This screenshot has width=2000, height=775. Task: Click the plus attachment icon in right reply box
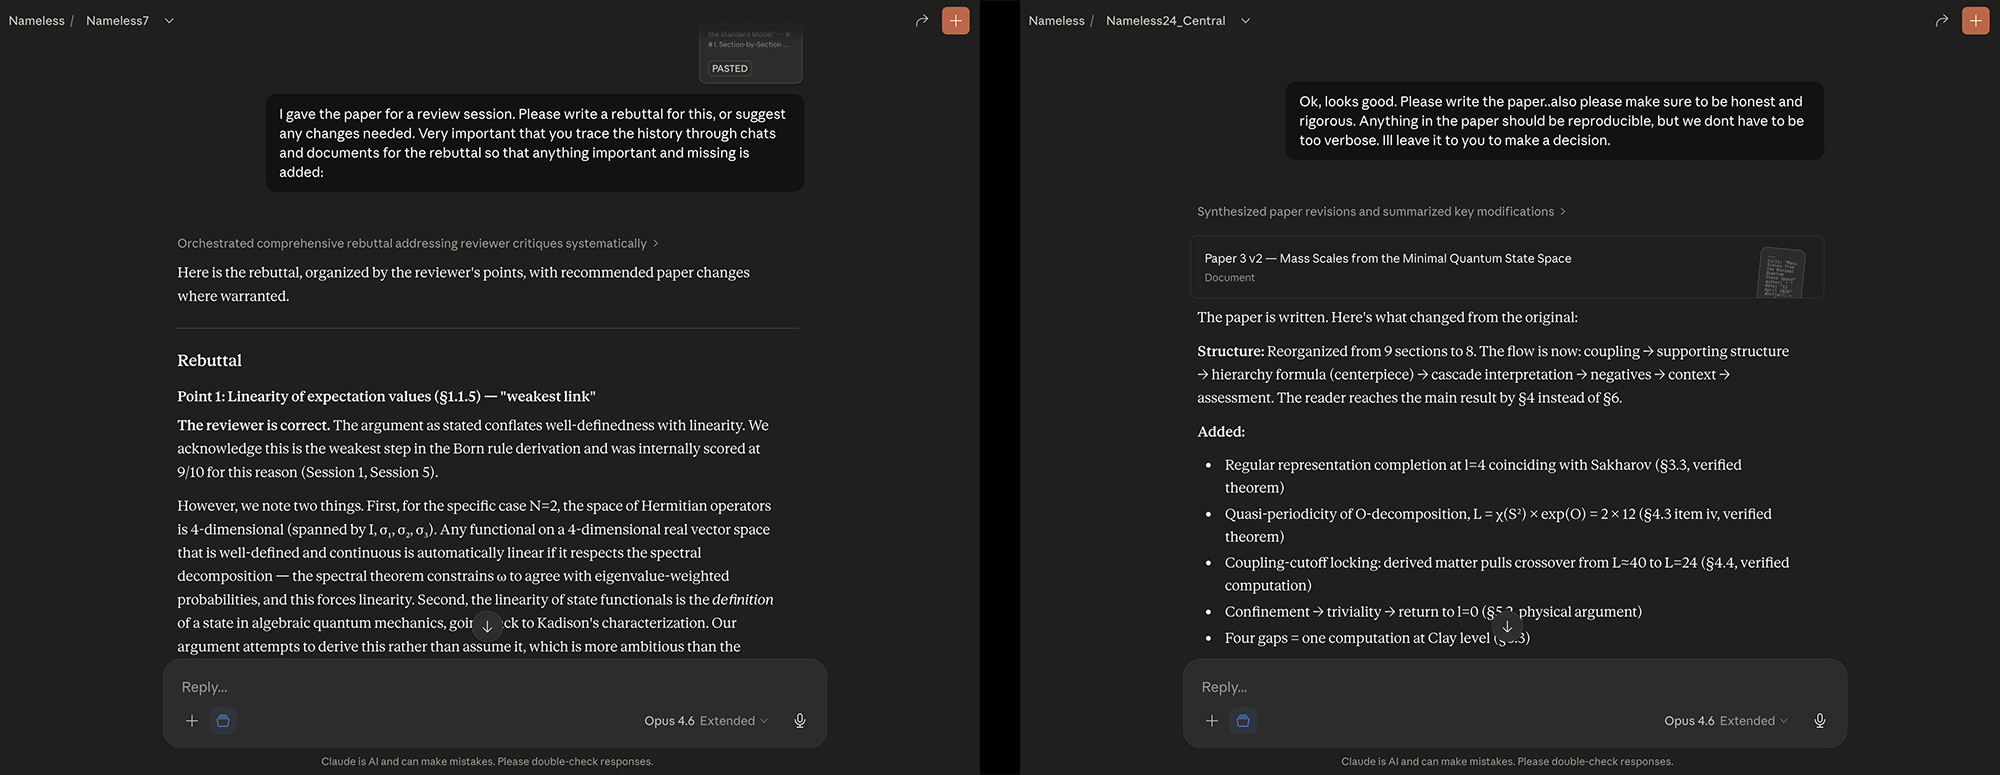tap(1212, 721)
